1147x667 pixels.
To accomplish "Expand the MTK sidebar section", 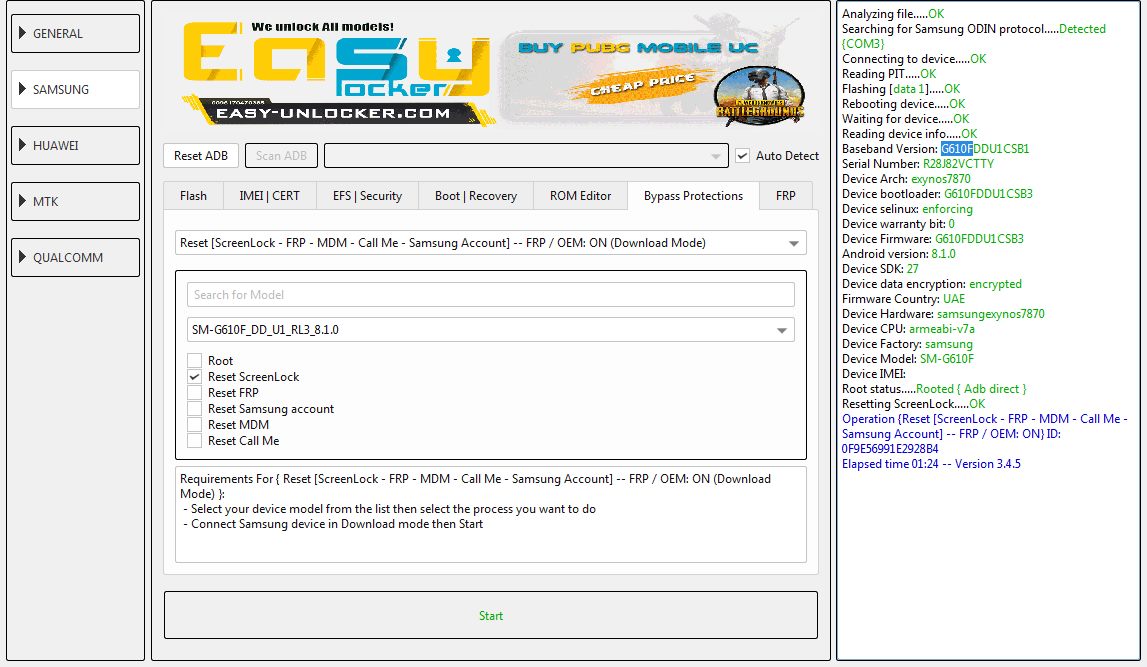I will [75, 201].
